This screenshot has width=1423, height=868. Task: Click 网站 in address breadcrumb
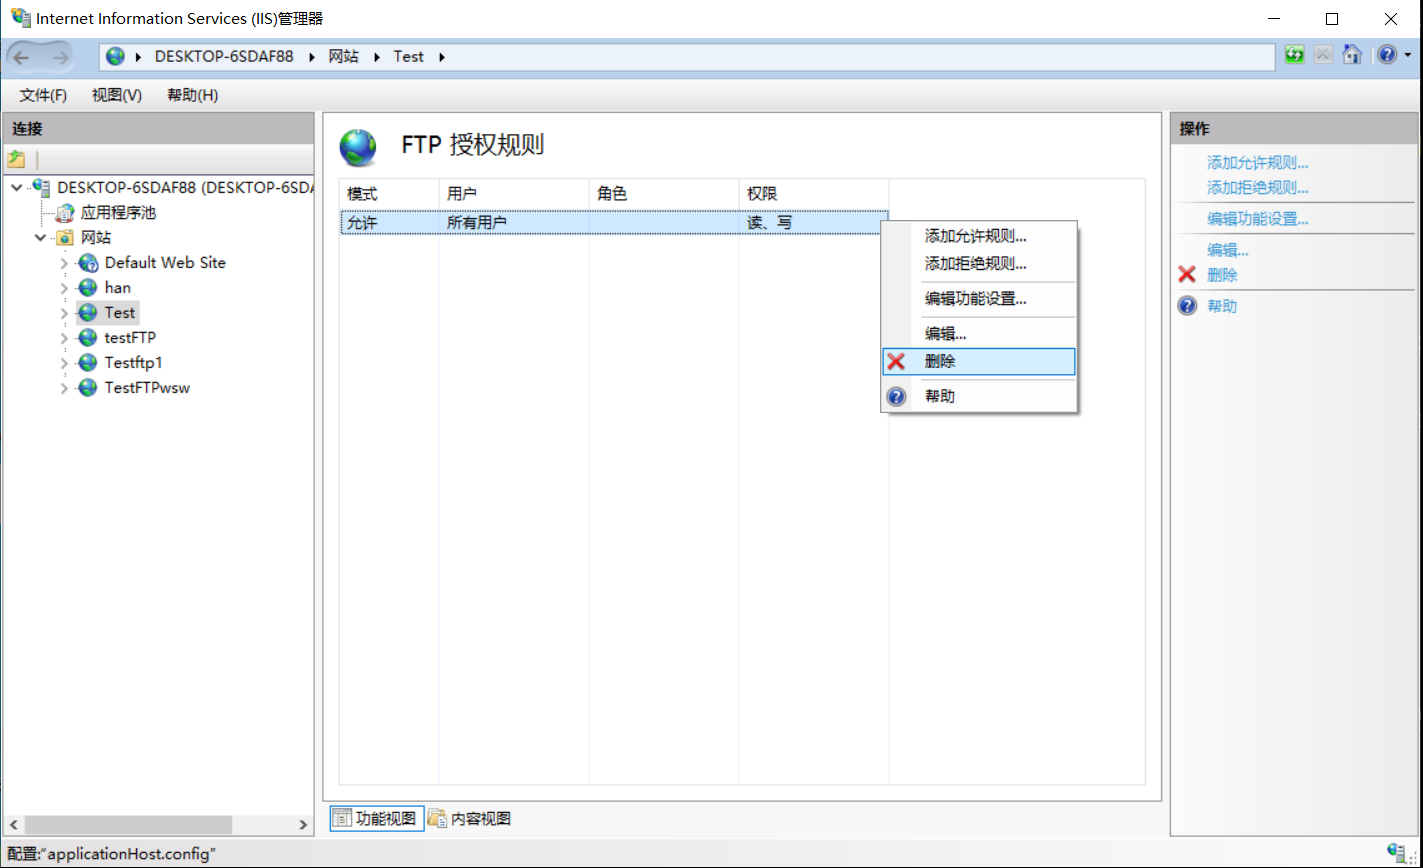pyautogui.click(x=343, y=56)
